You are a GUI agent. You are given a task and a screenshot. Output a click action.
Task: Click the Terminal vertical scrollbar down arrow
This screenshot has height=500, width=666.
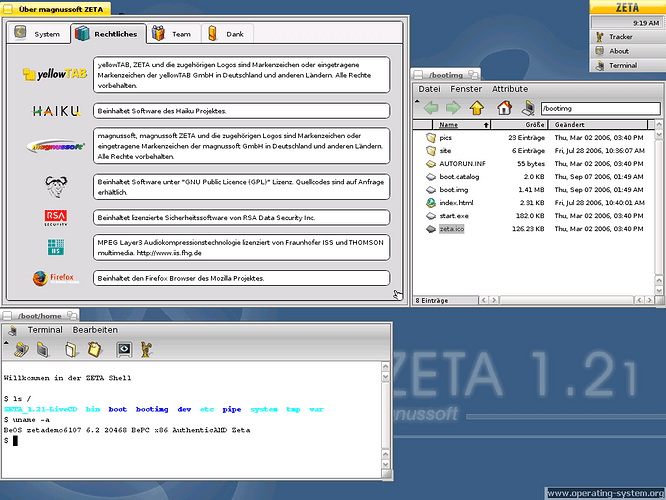386,464
